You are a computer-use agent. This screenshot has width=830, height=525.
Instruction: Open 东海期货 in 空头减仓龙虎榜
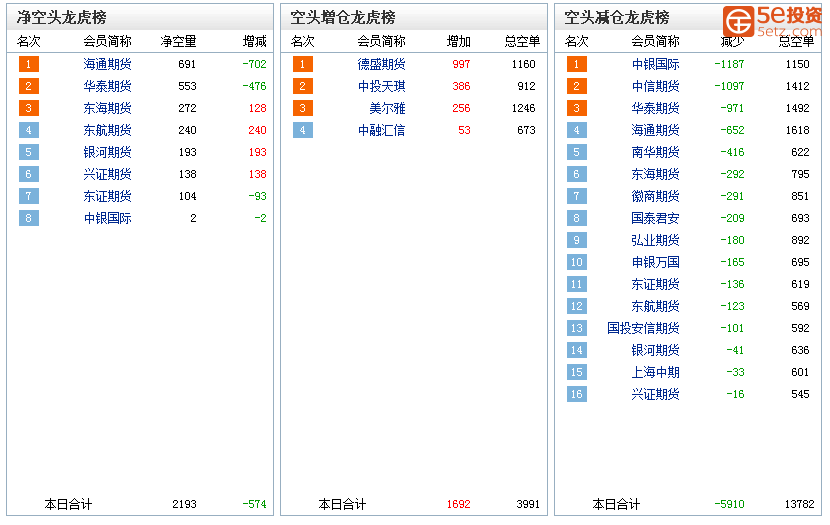[x=655, y=174]
